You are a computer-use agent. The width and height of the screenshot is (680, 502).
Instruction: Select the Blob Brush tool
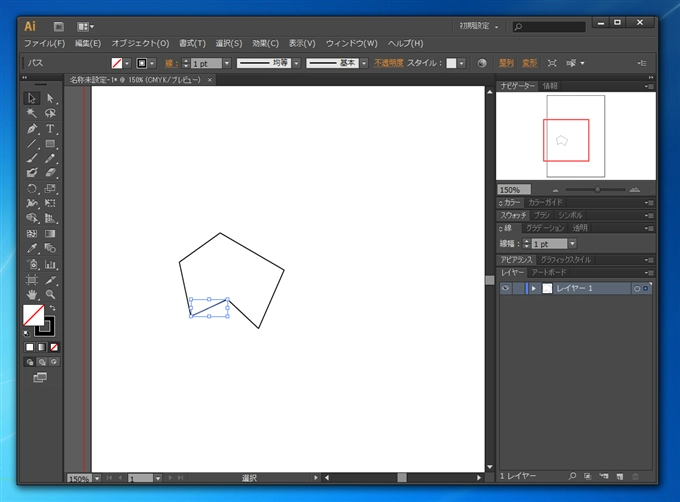pos(32,173)
